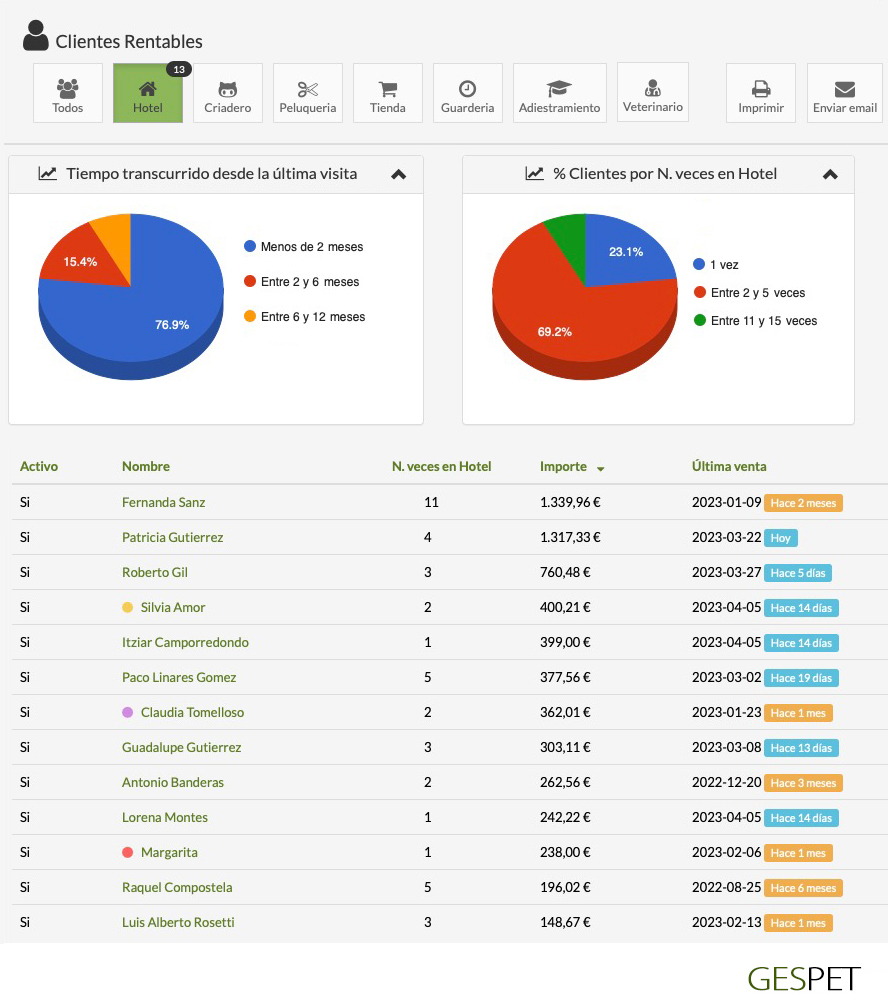Switch to the Hotel filter tab
This screenshot has width=888, height=1001.
click(148, 93)
